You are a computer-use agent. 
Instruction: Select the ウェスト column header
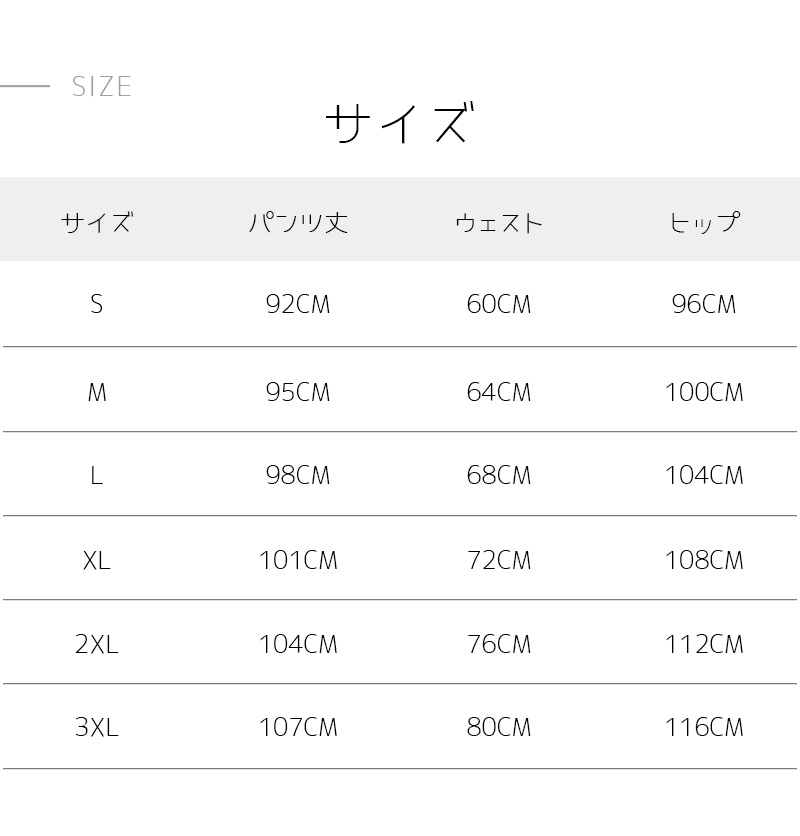499,222
